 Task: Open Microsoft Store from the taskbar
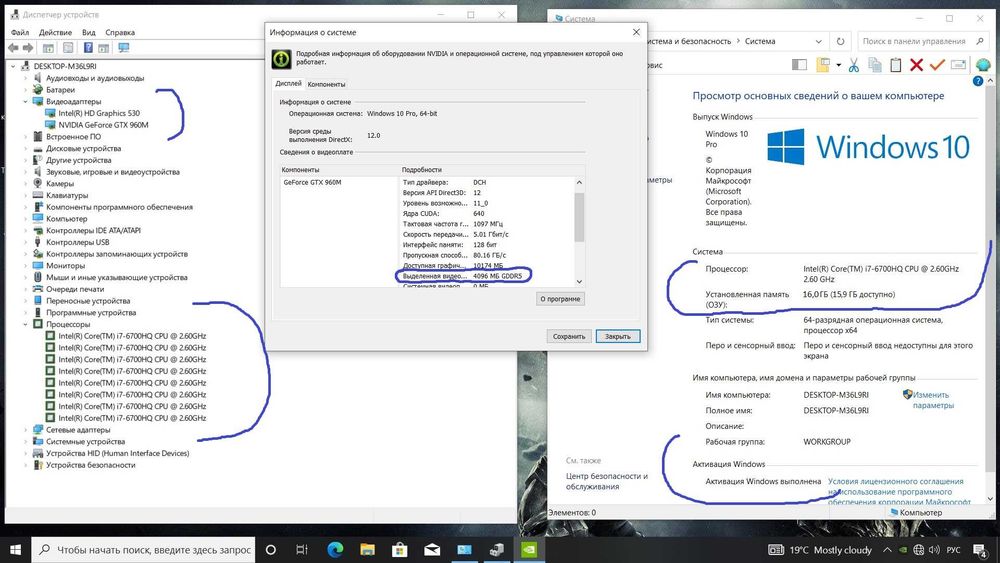[x=400, y=549]
